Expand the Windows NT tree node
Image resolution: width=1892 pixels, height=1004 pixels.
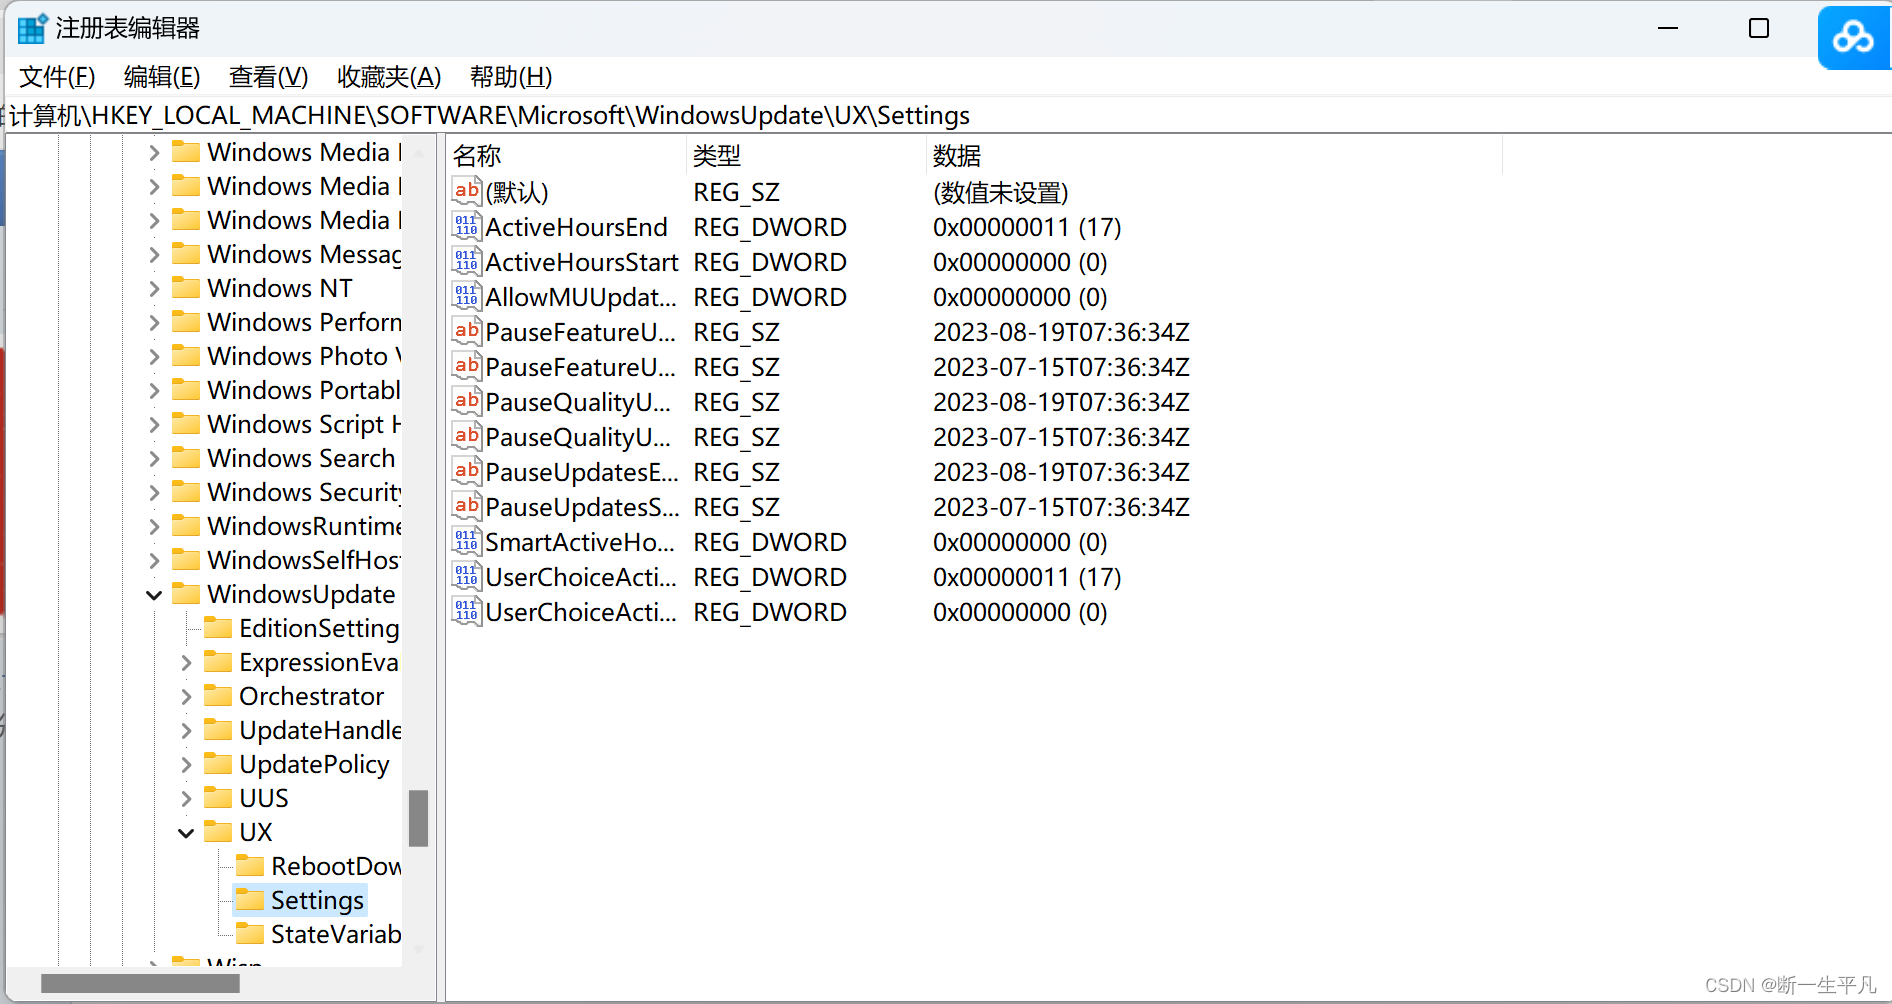[154, 289]
